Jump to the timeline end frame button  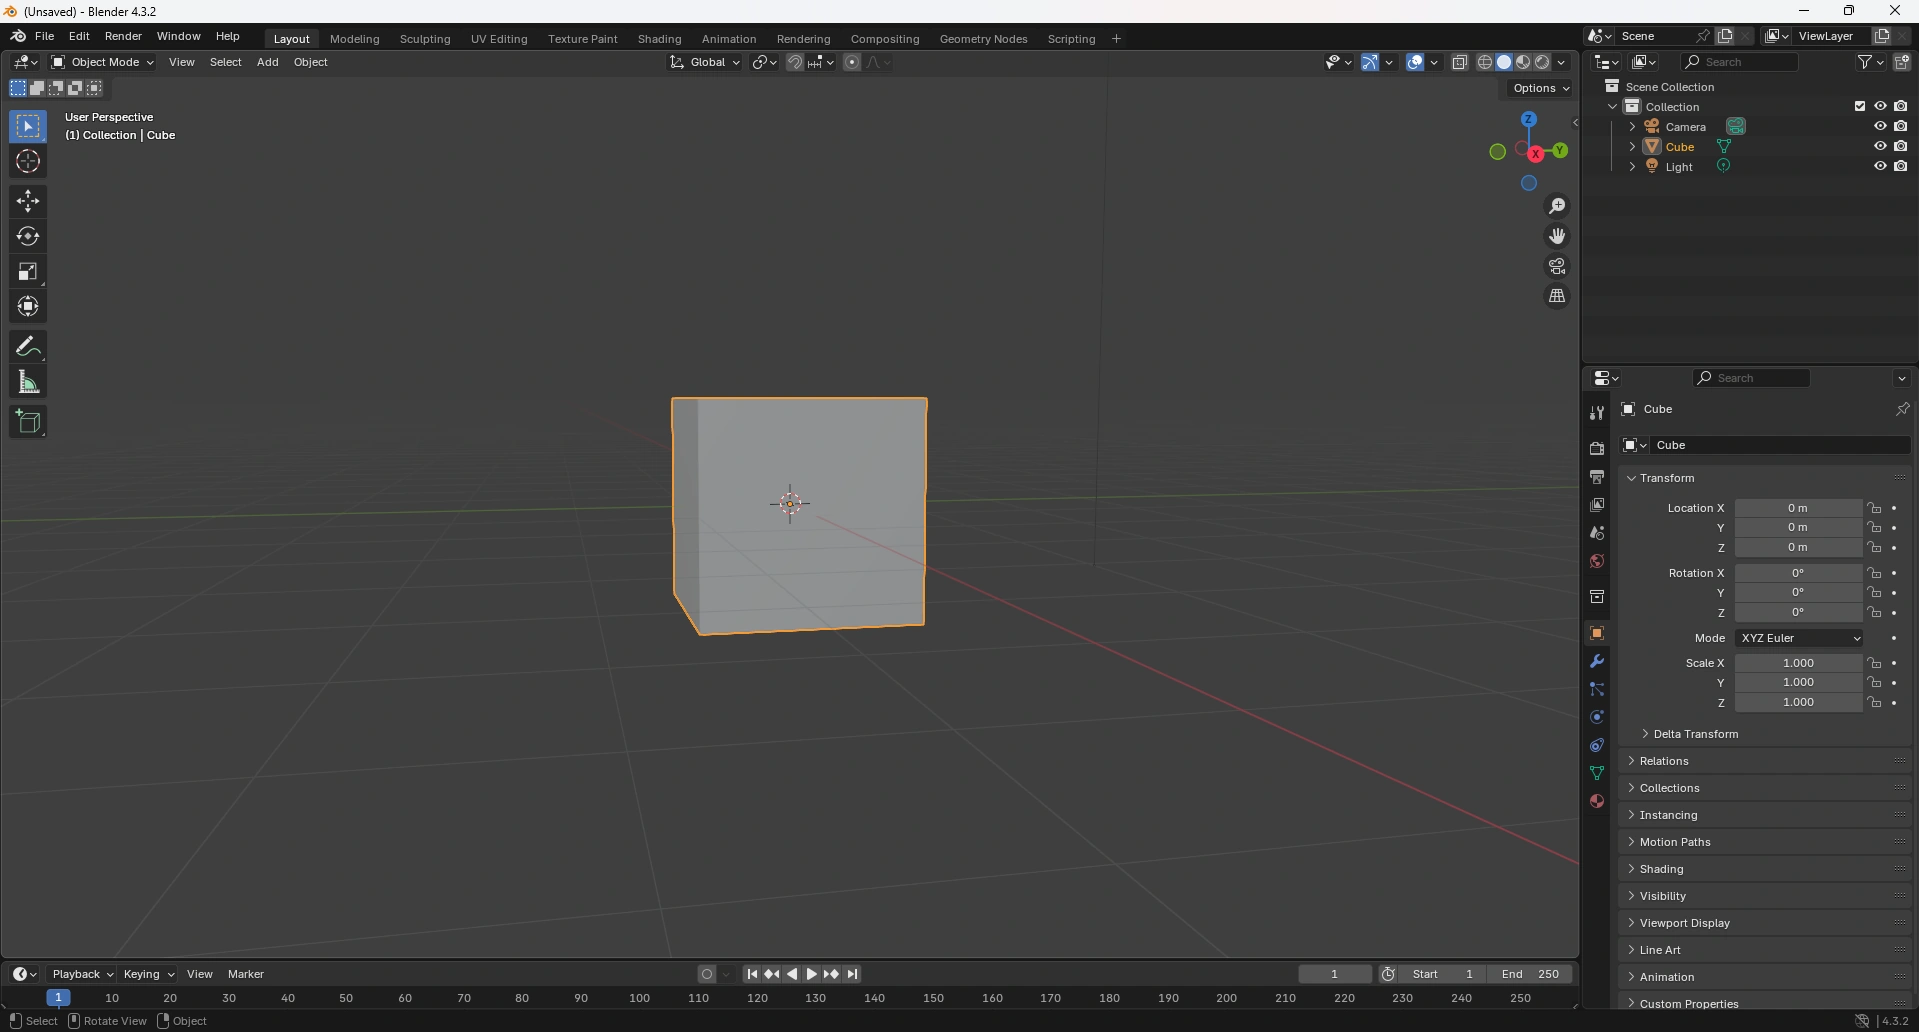(x=853, y=974)
